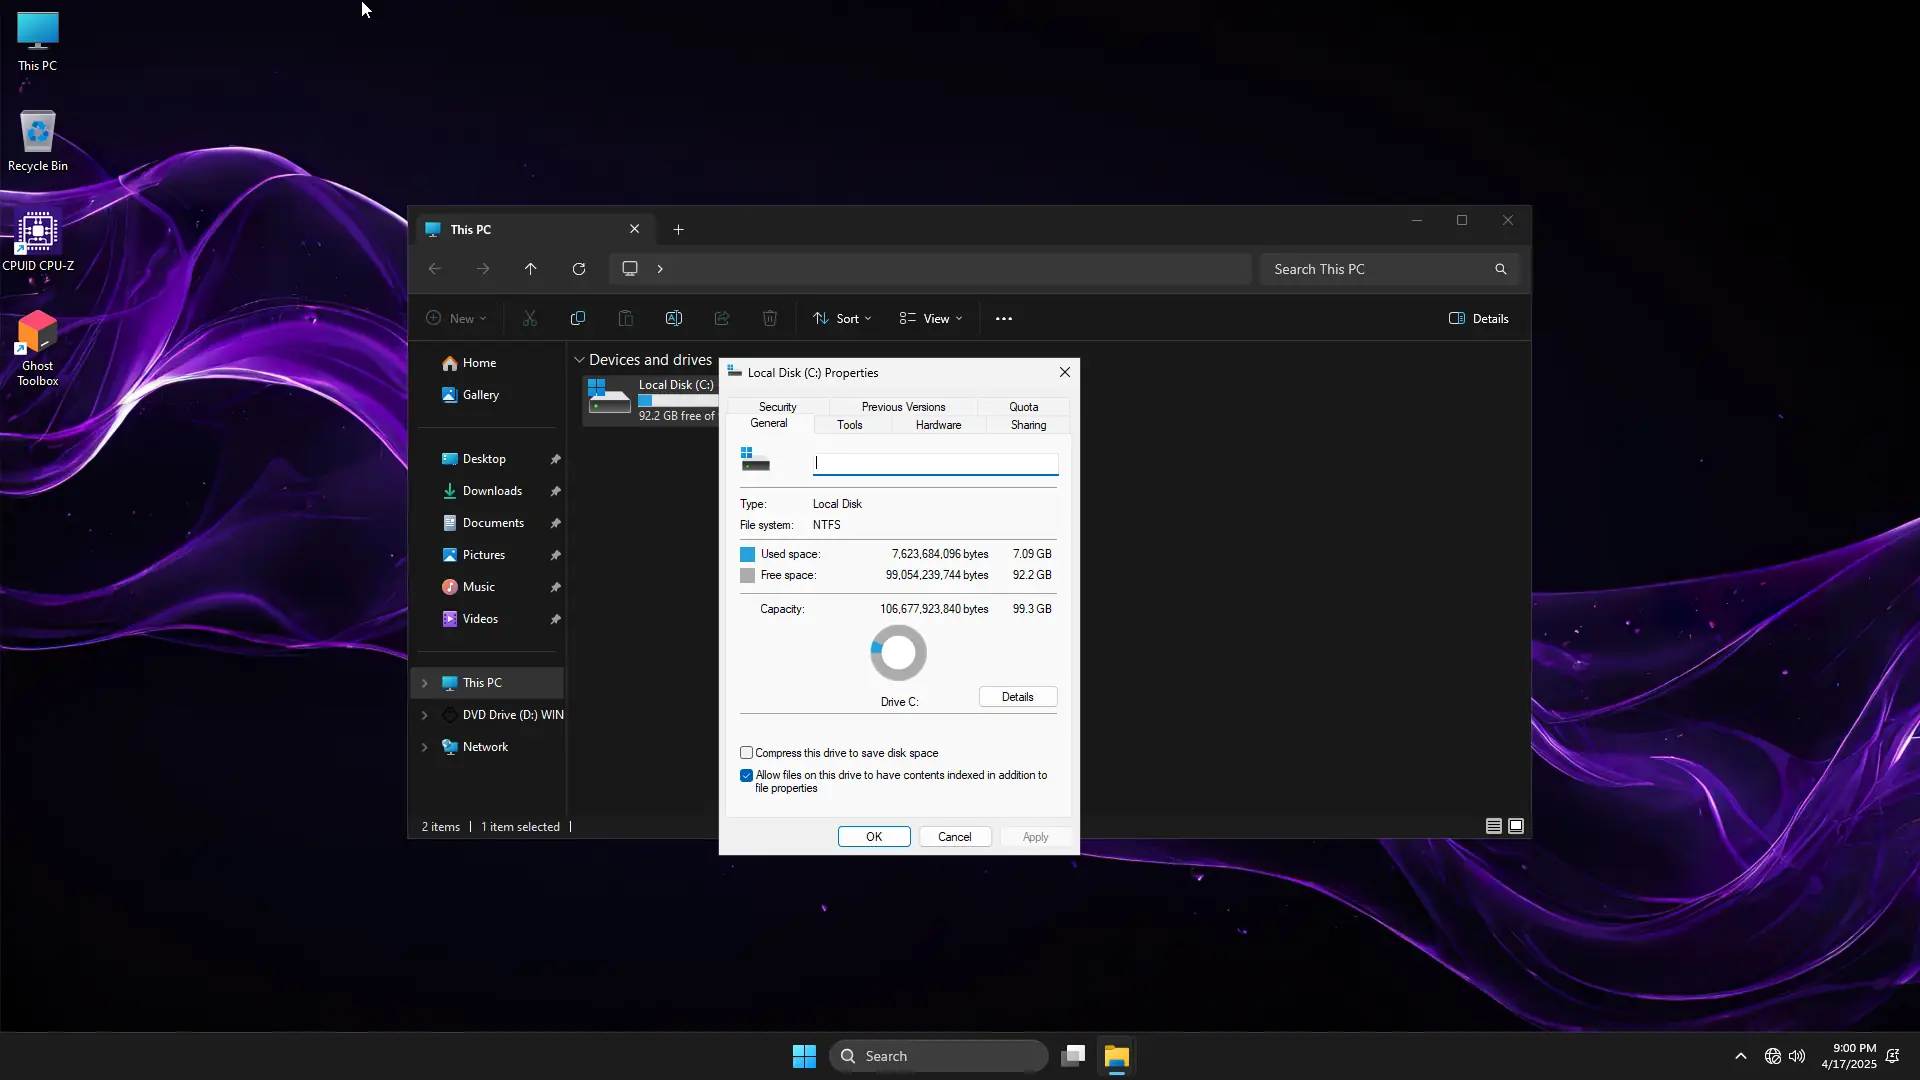Select the Cut icon in the toolbar
1920x1080 pixels.
point(530,318)
